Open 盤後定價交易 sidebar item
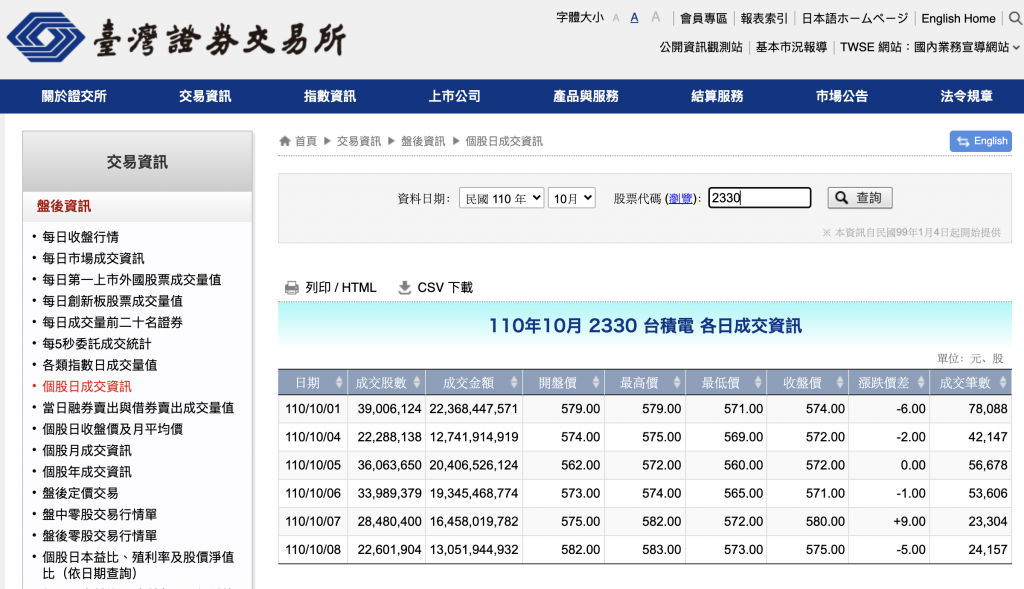Viewport: 1024px width, 589px height. (x=80, y=493)
